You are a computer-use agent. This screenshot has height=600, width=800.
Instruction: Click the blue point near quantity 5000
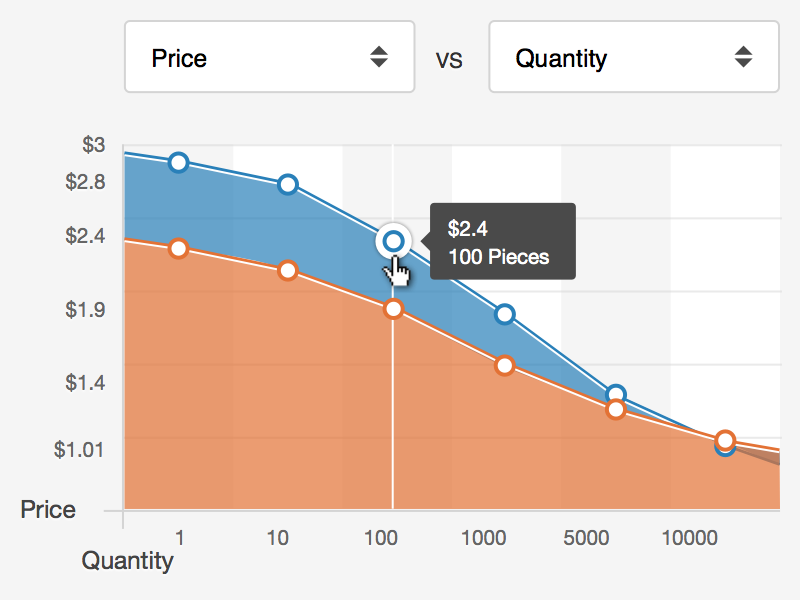(617, 394)
